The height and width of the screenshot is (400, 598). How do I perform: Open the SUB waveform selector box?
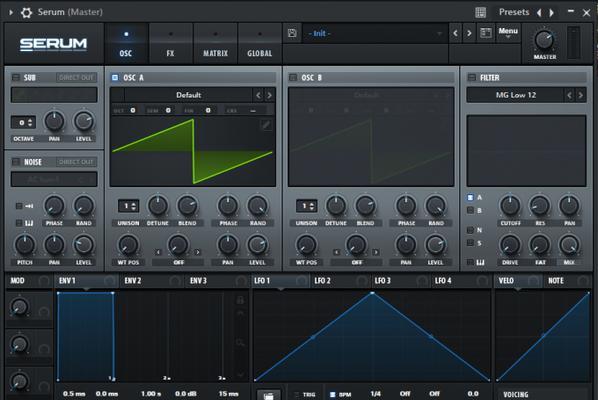click(x=54, y=95)
